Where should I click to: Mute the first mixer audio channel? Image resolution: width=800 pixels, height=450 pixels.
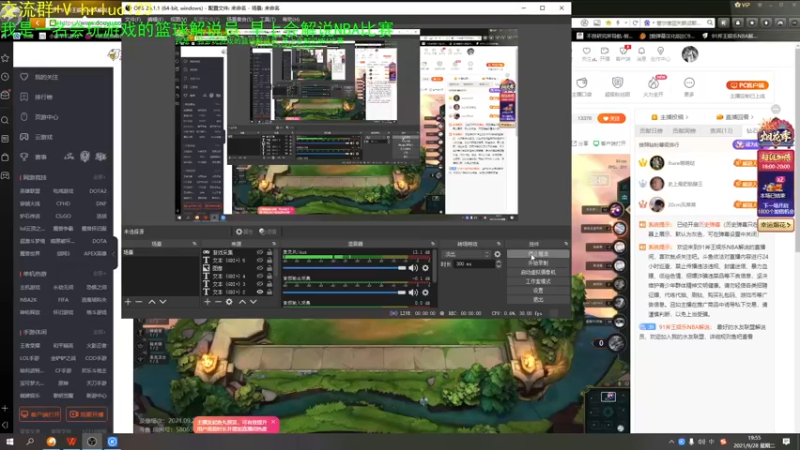(x=413, y=268)
